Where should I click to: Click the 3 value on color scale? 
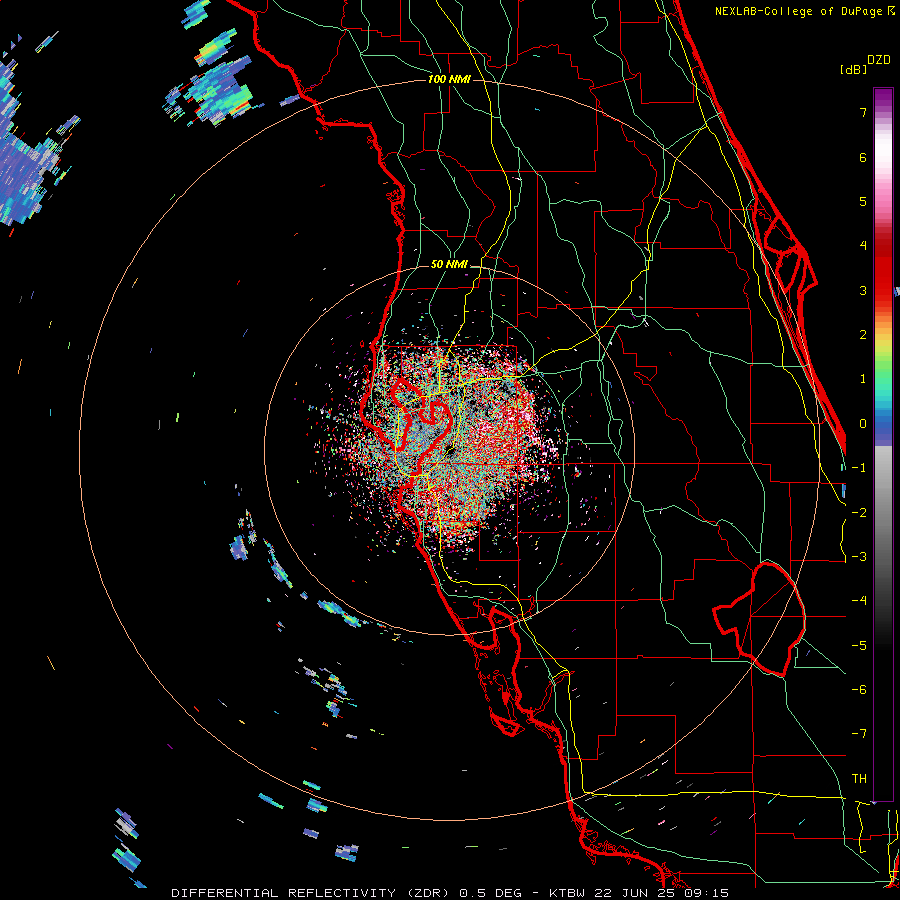863,290
